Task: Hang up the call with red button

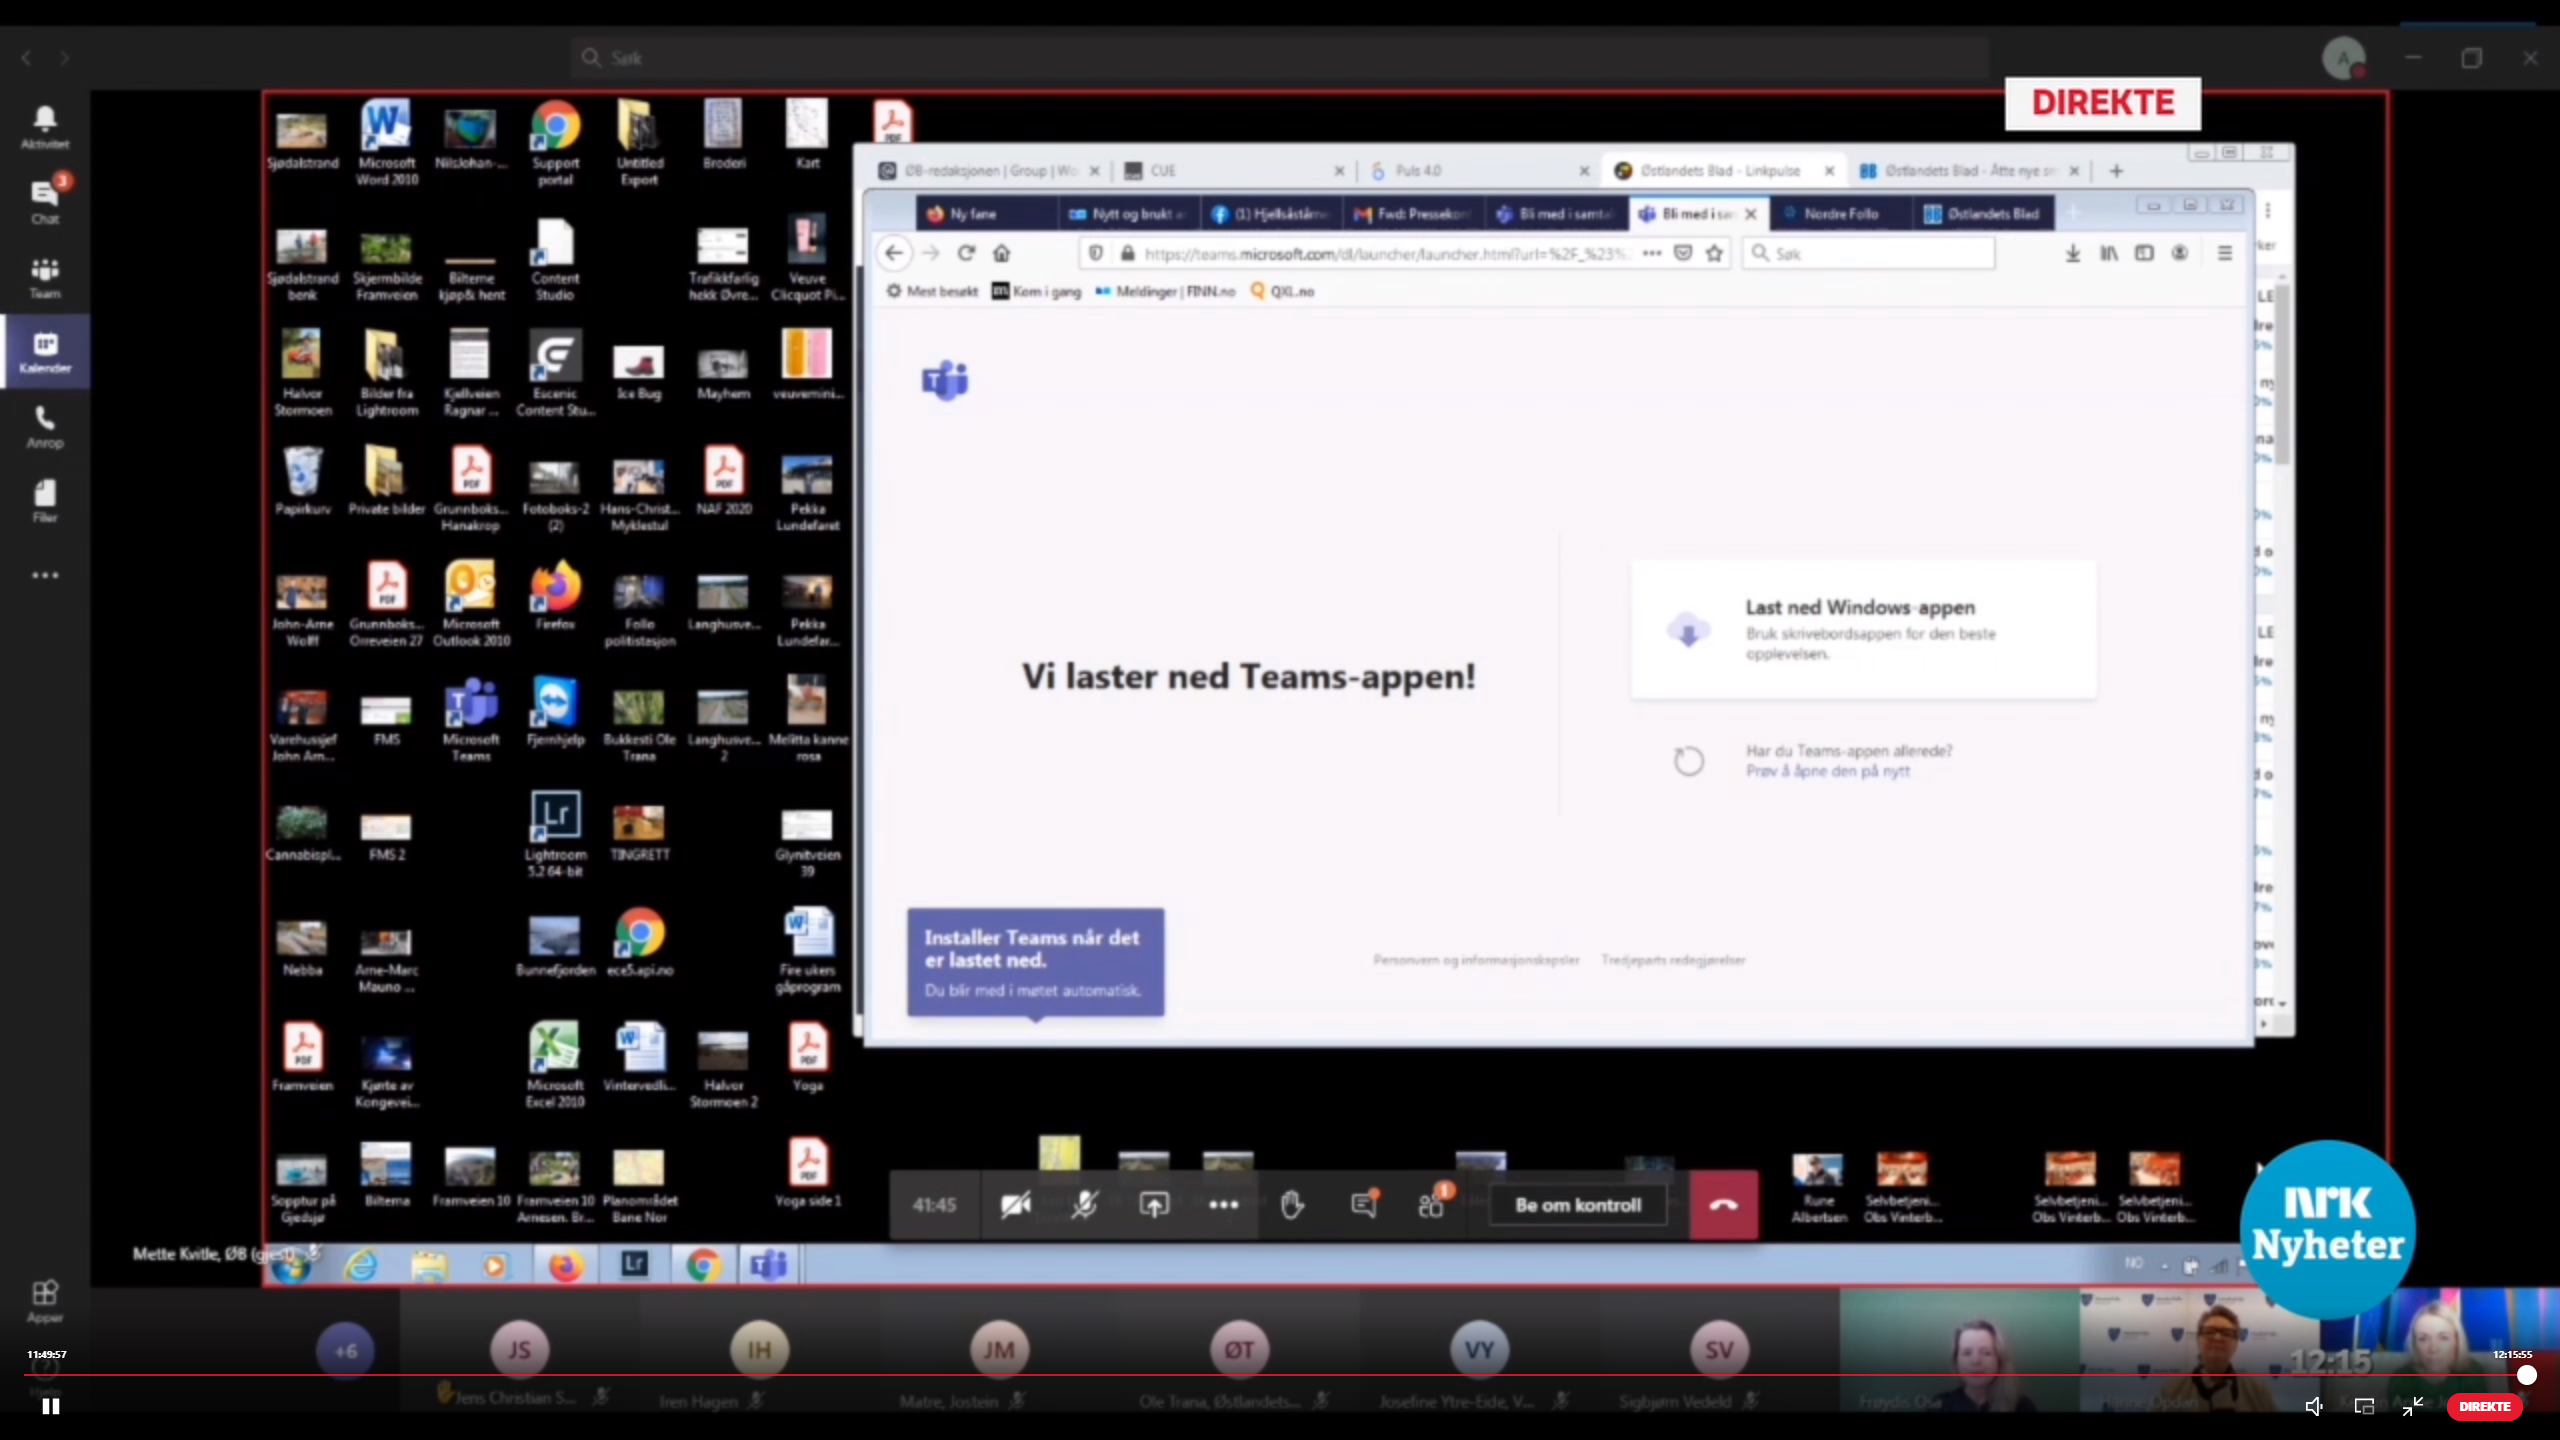Action: point(1723,1205)
